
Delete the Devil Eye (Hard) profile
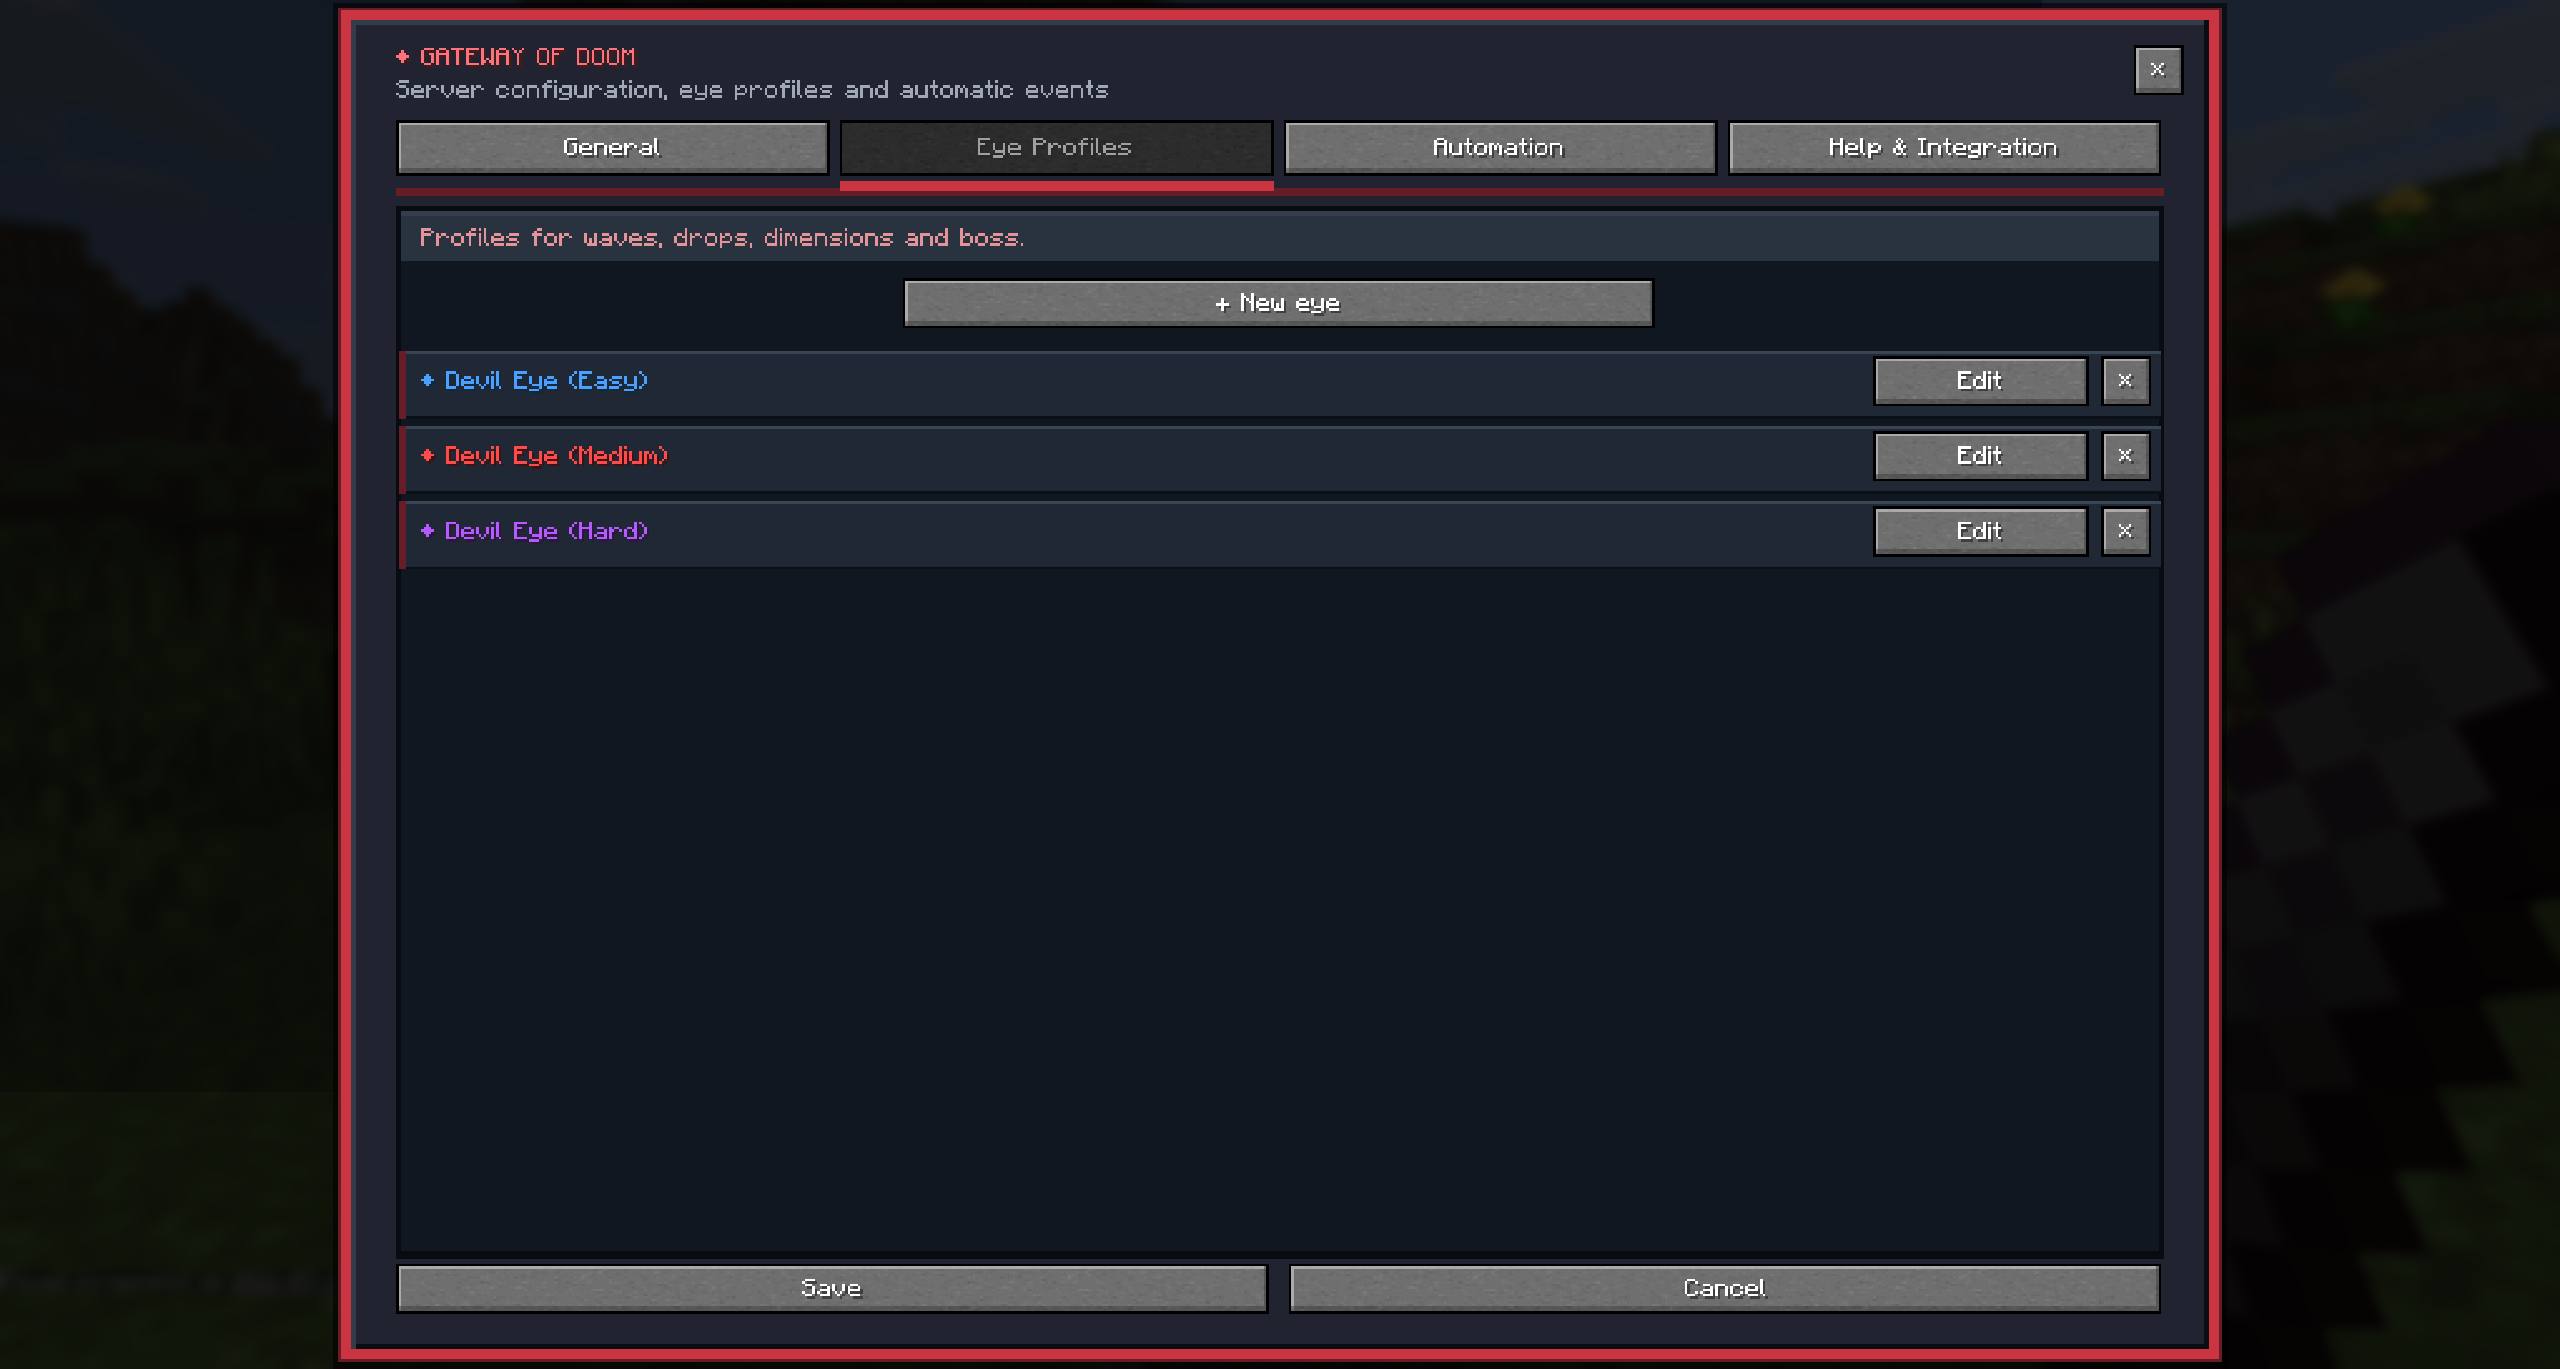point(2125,531)
